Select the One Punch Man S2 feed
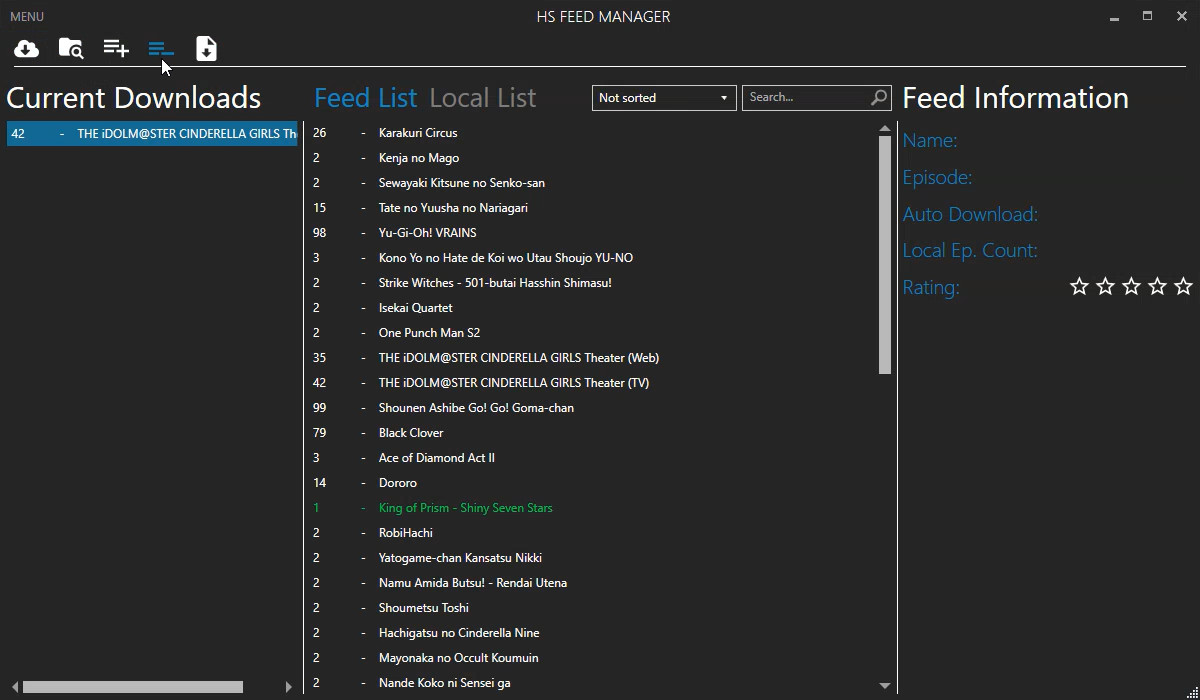This screenshot has height=700, width=1200. [429, 333]
